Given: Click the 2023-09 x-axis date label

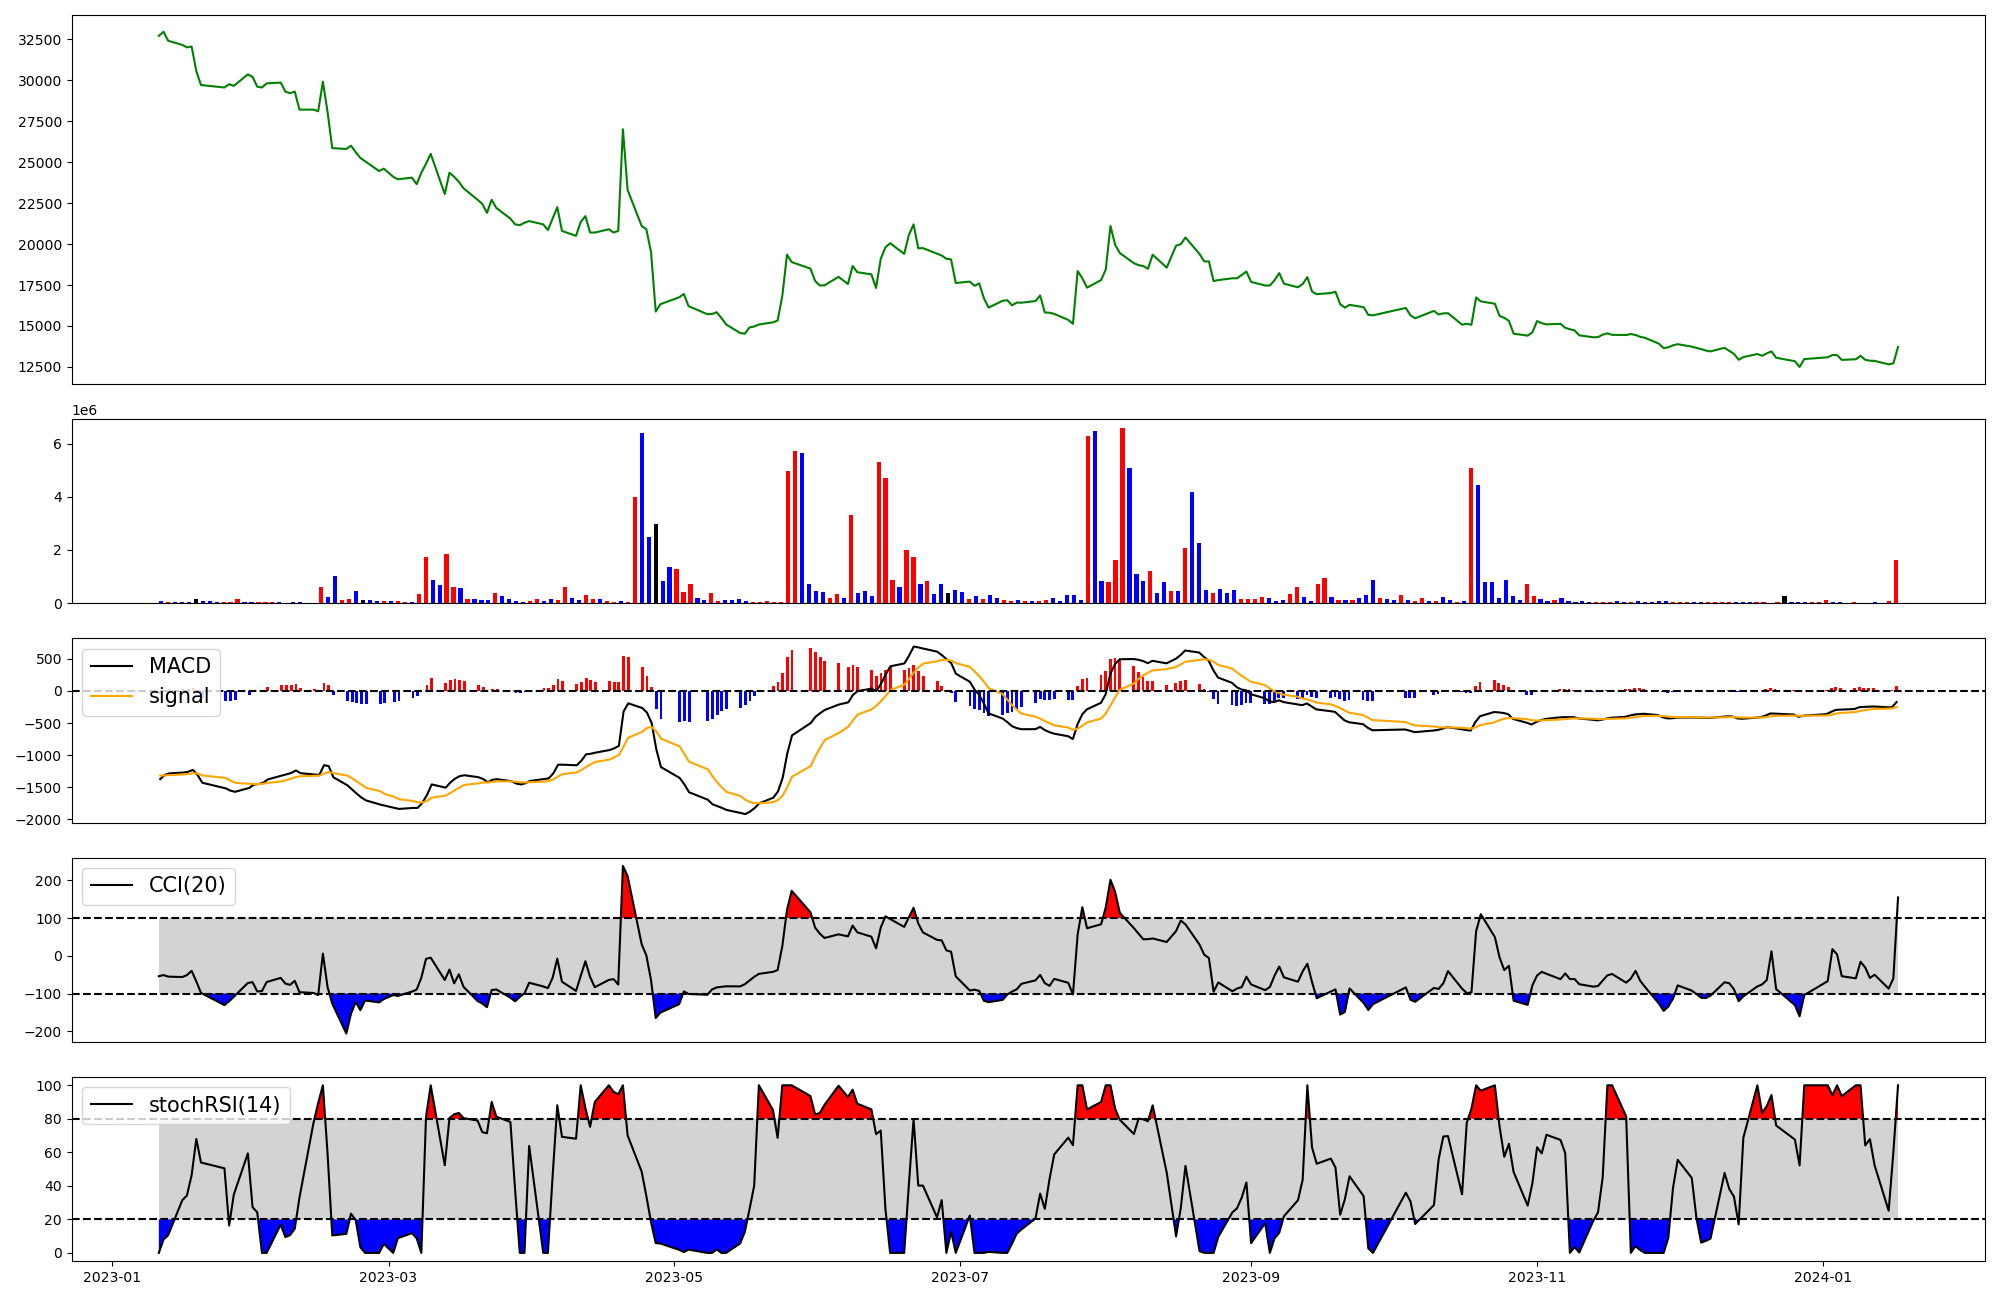Looking at the screenshot, I should click(x=1251, y=1277).
